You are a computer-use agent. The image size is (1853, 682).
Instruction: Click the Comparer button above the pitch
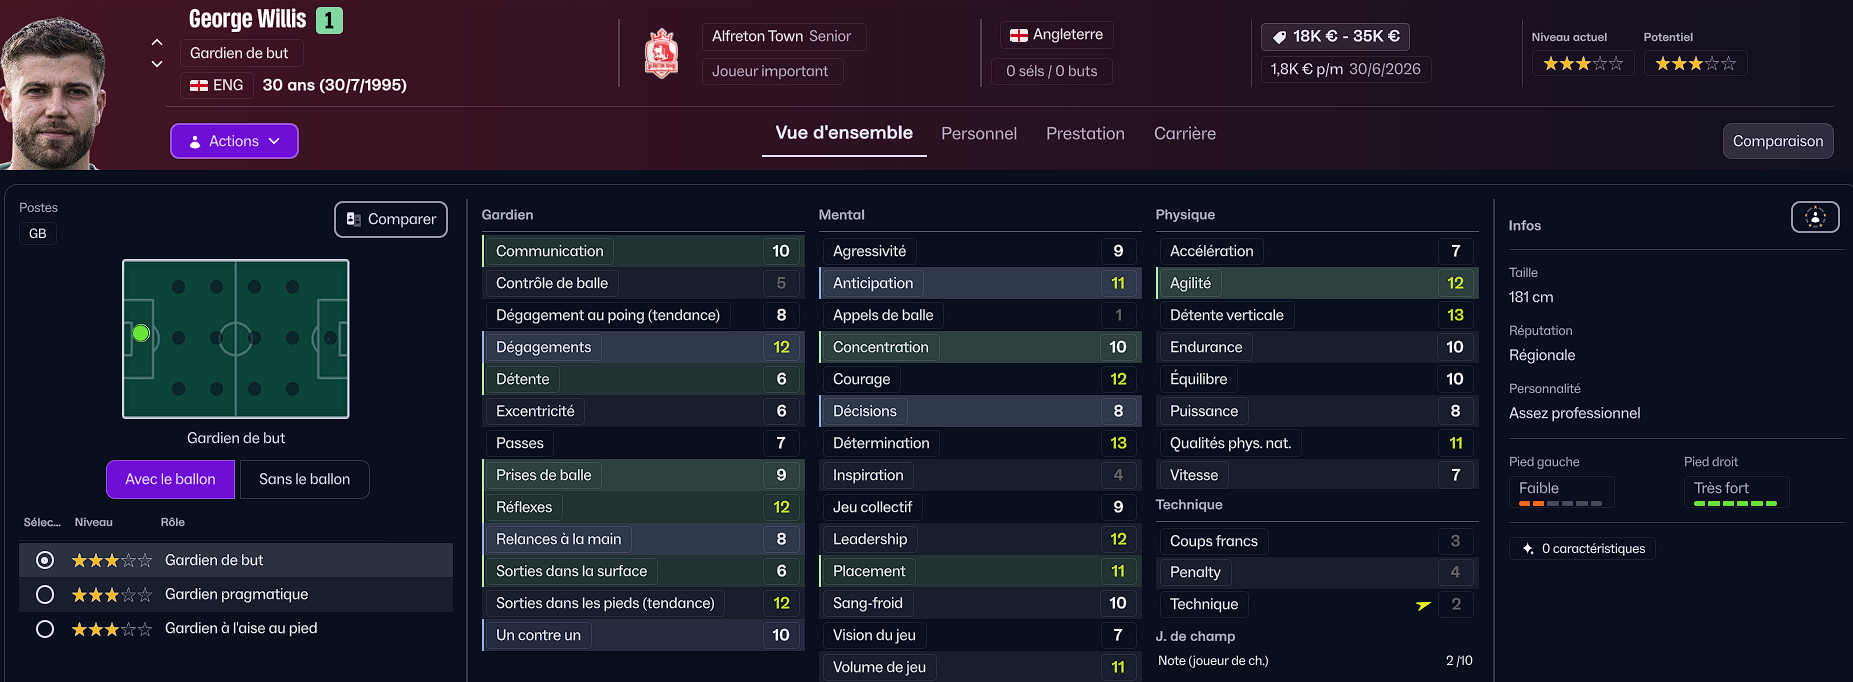(391, 219)
